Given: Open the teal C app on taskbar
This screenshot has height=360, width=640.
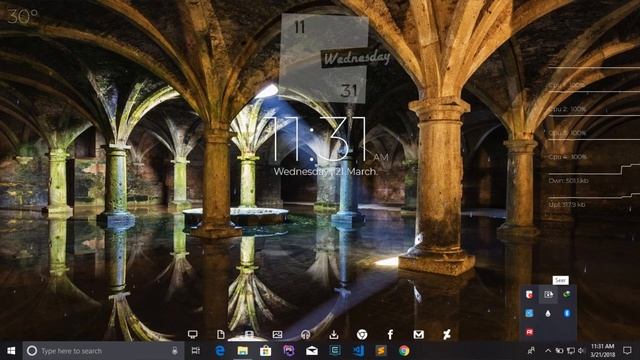Looking at the screenshot, I should 335,351.
